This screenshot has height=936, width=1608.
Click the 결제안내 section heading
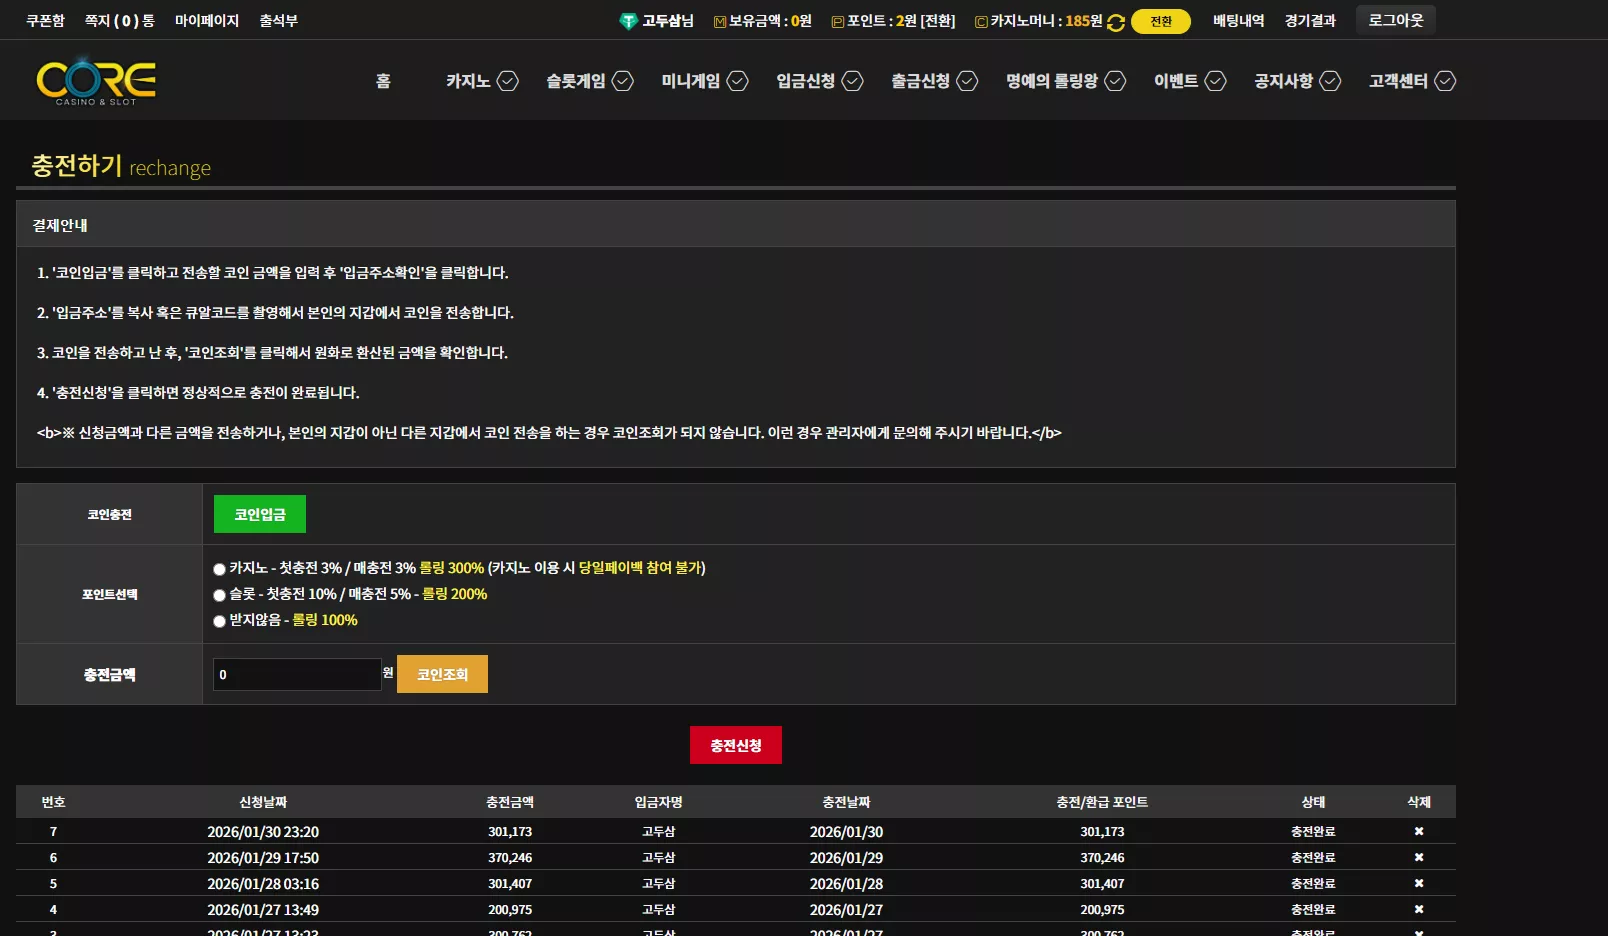point(60,225)
